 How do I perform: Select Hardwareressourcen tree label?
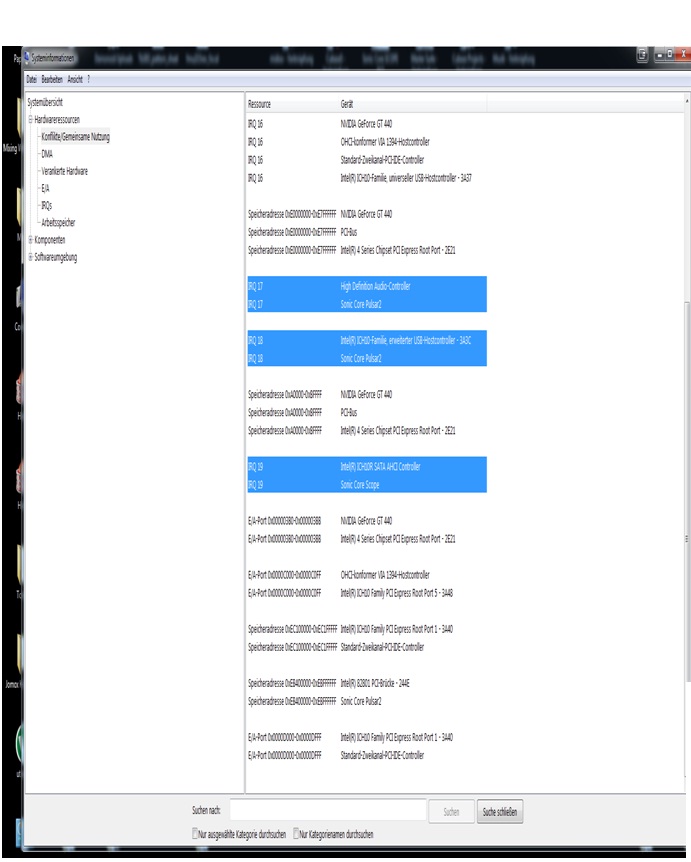[57, 119]
